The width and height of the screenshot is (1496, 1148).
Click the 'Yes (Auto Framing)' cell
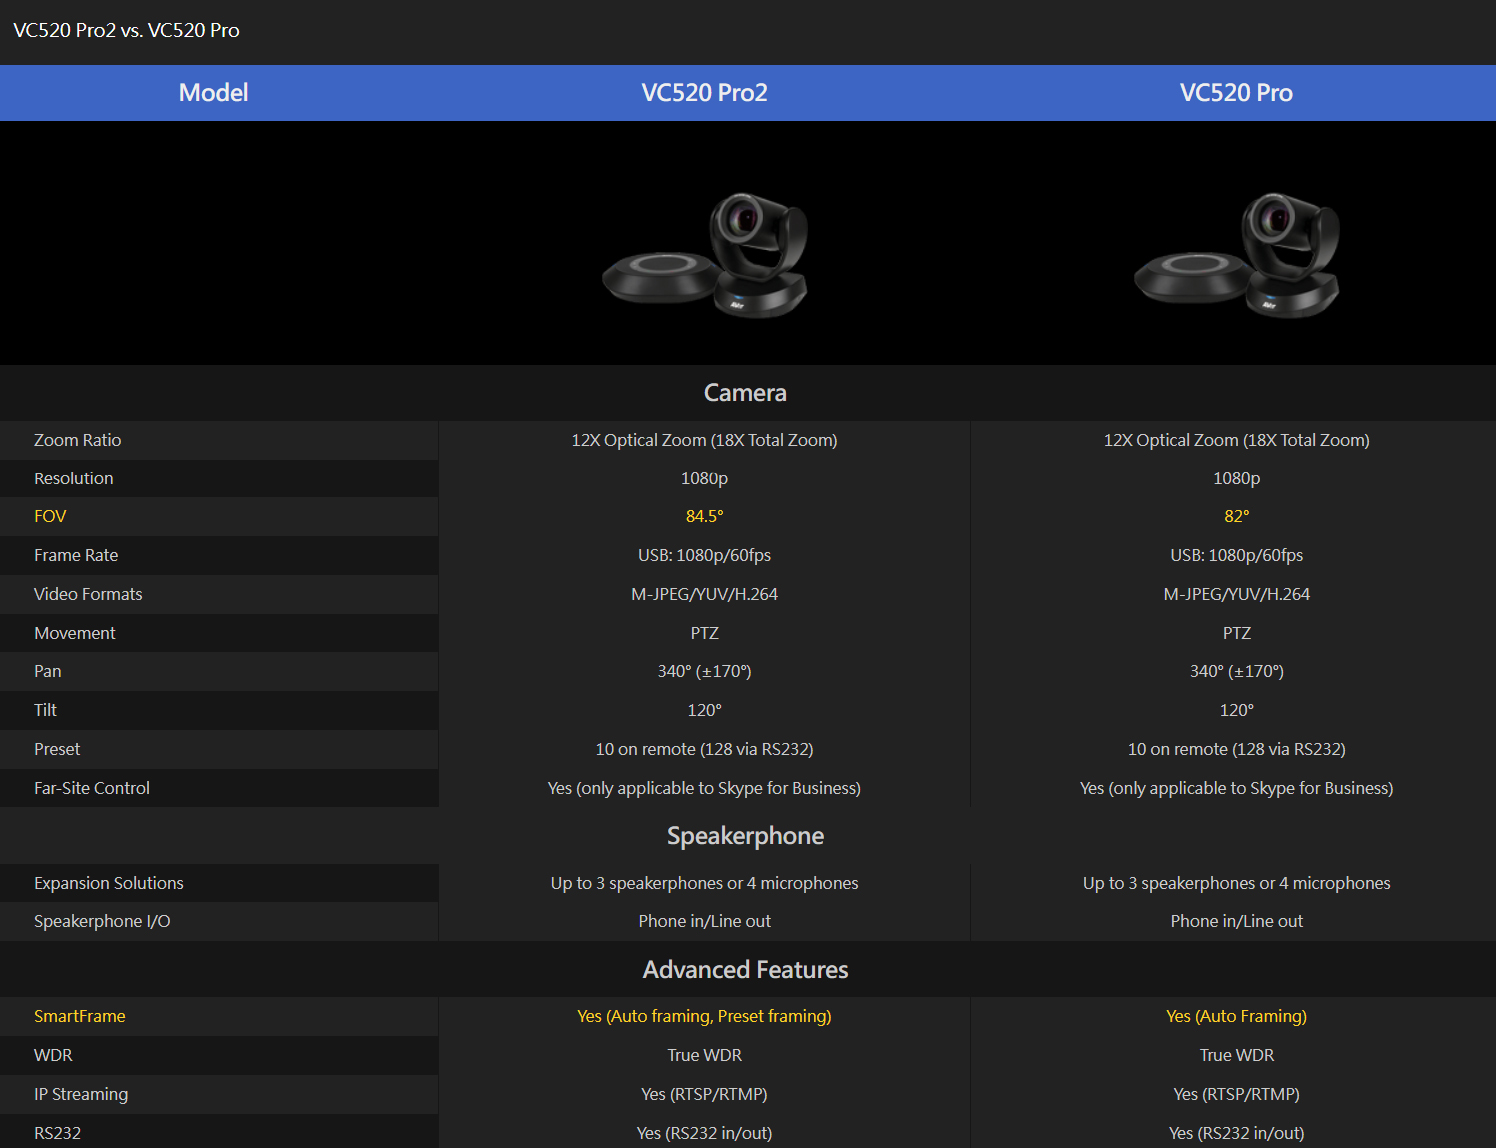1237,1016
